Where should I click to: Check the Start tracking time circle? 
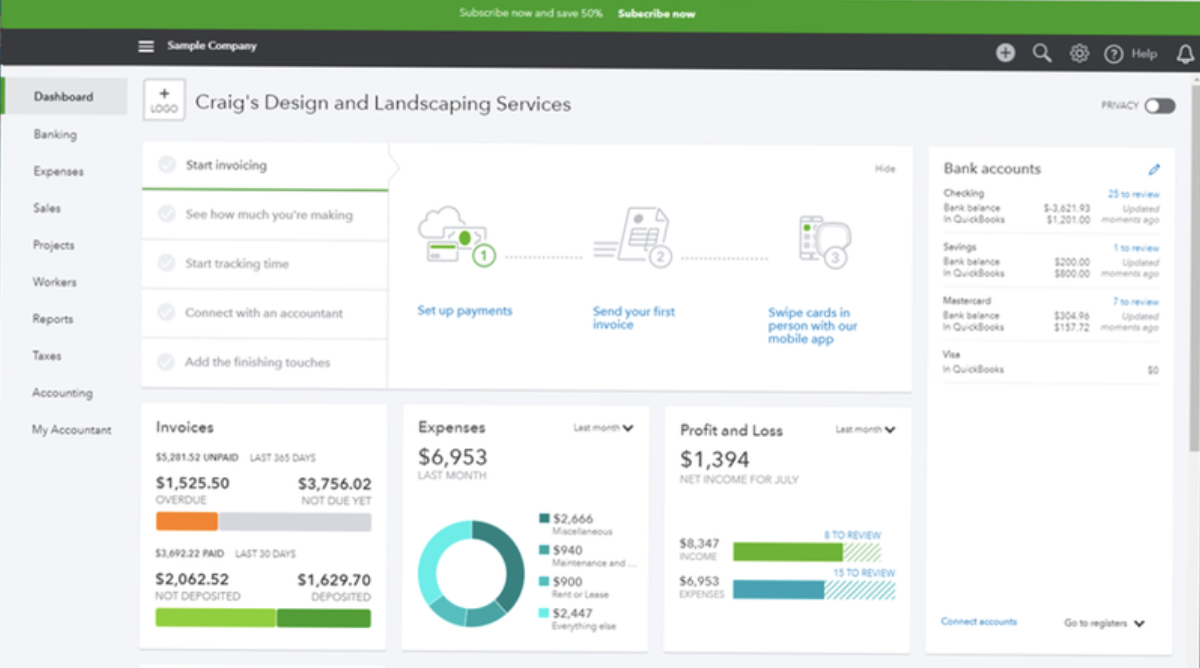[167, 264]
